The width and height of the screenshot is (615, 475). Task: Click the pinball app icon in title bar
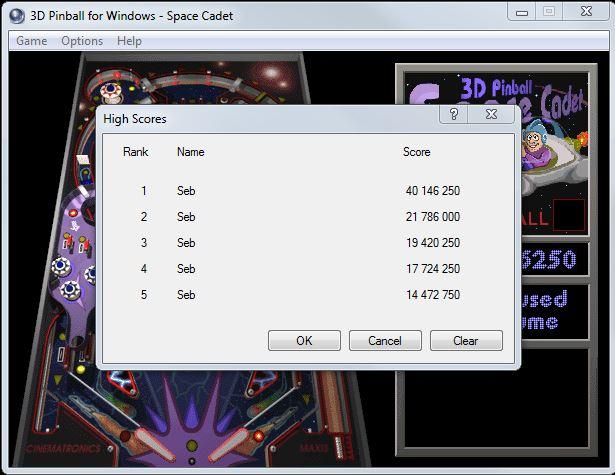coord(17,16)
